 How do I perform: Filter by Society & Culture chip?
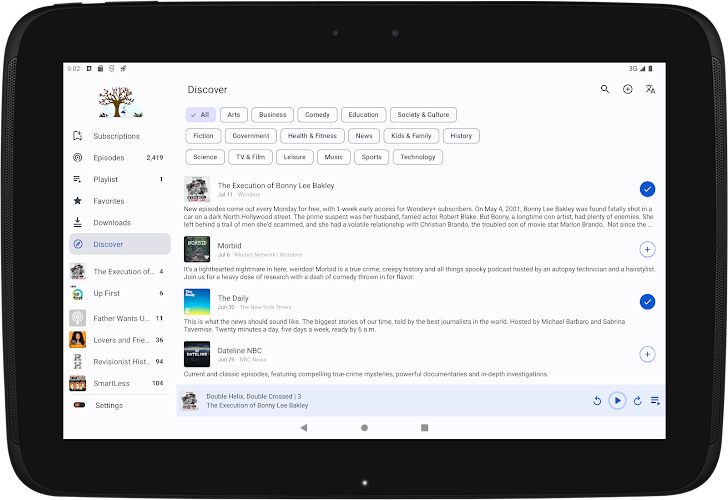point(423,115)
